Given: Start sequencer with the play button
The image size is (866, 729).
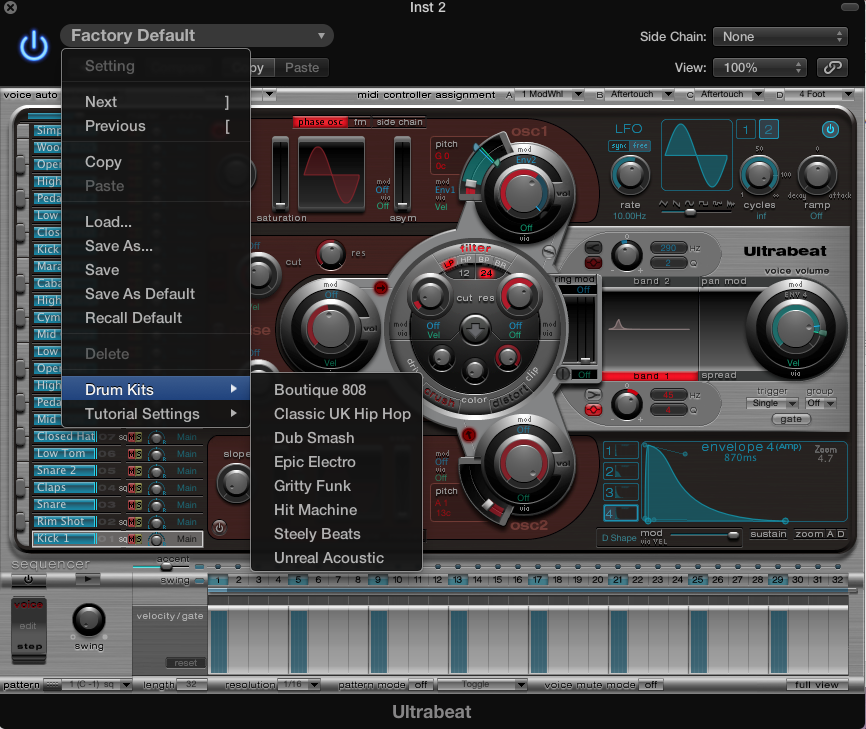Looking at the screenshot, I should 87,579.
